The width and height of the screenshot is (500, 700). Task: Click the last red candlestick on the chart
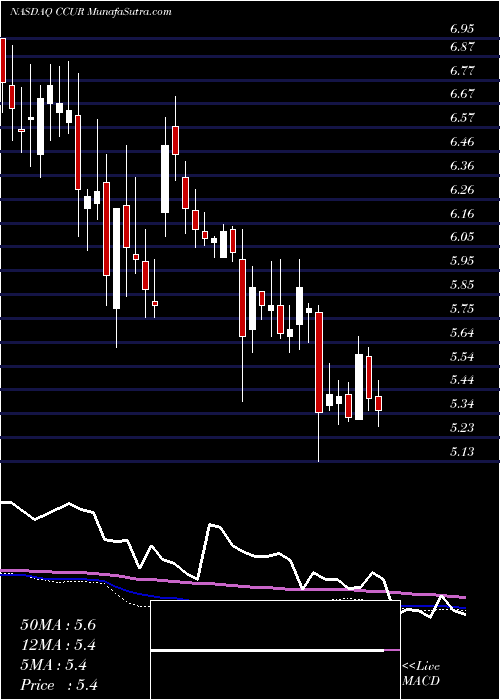pyautogui.click(x=379, y=403)
